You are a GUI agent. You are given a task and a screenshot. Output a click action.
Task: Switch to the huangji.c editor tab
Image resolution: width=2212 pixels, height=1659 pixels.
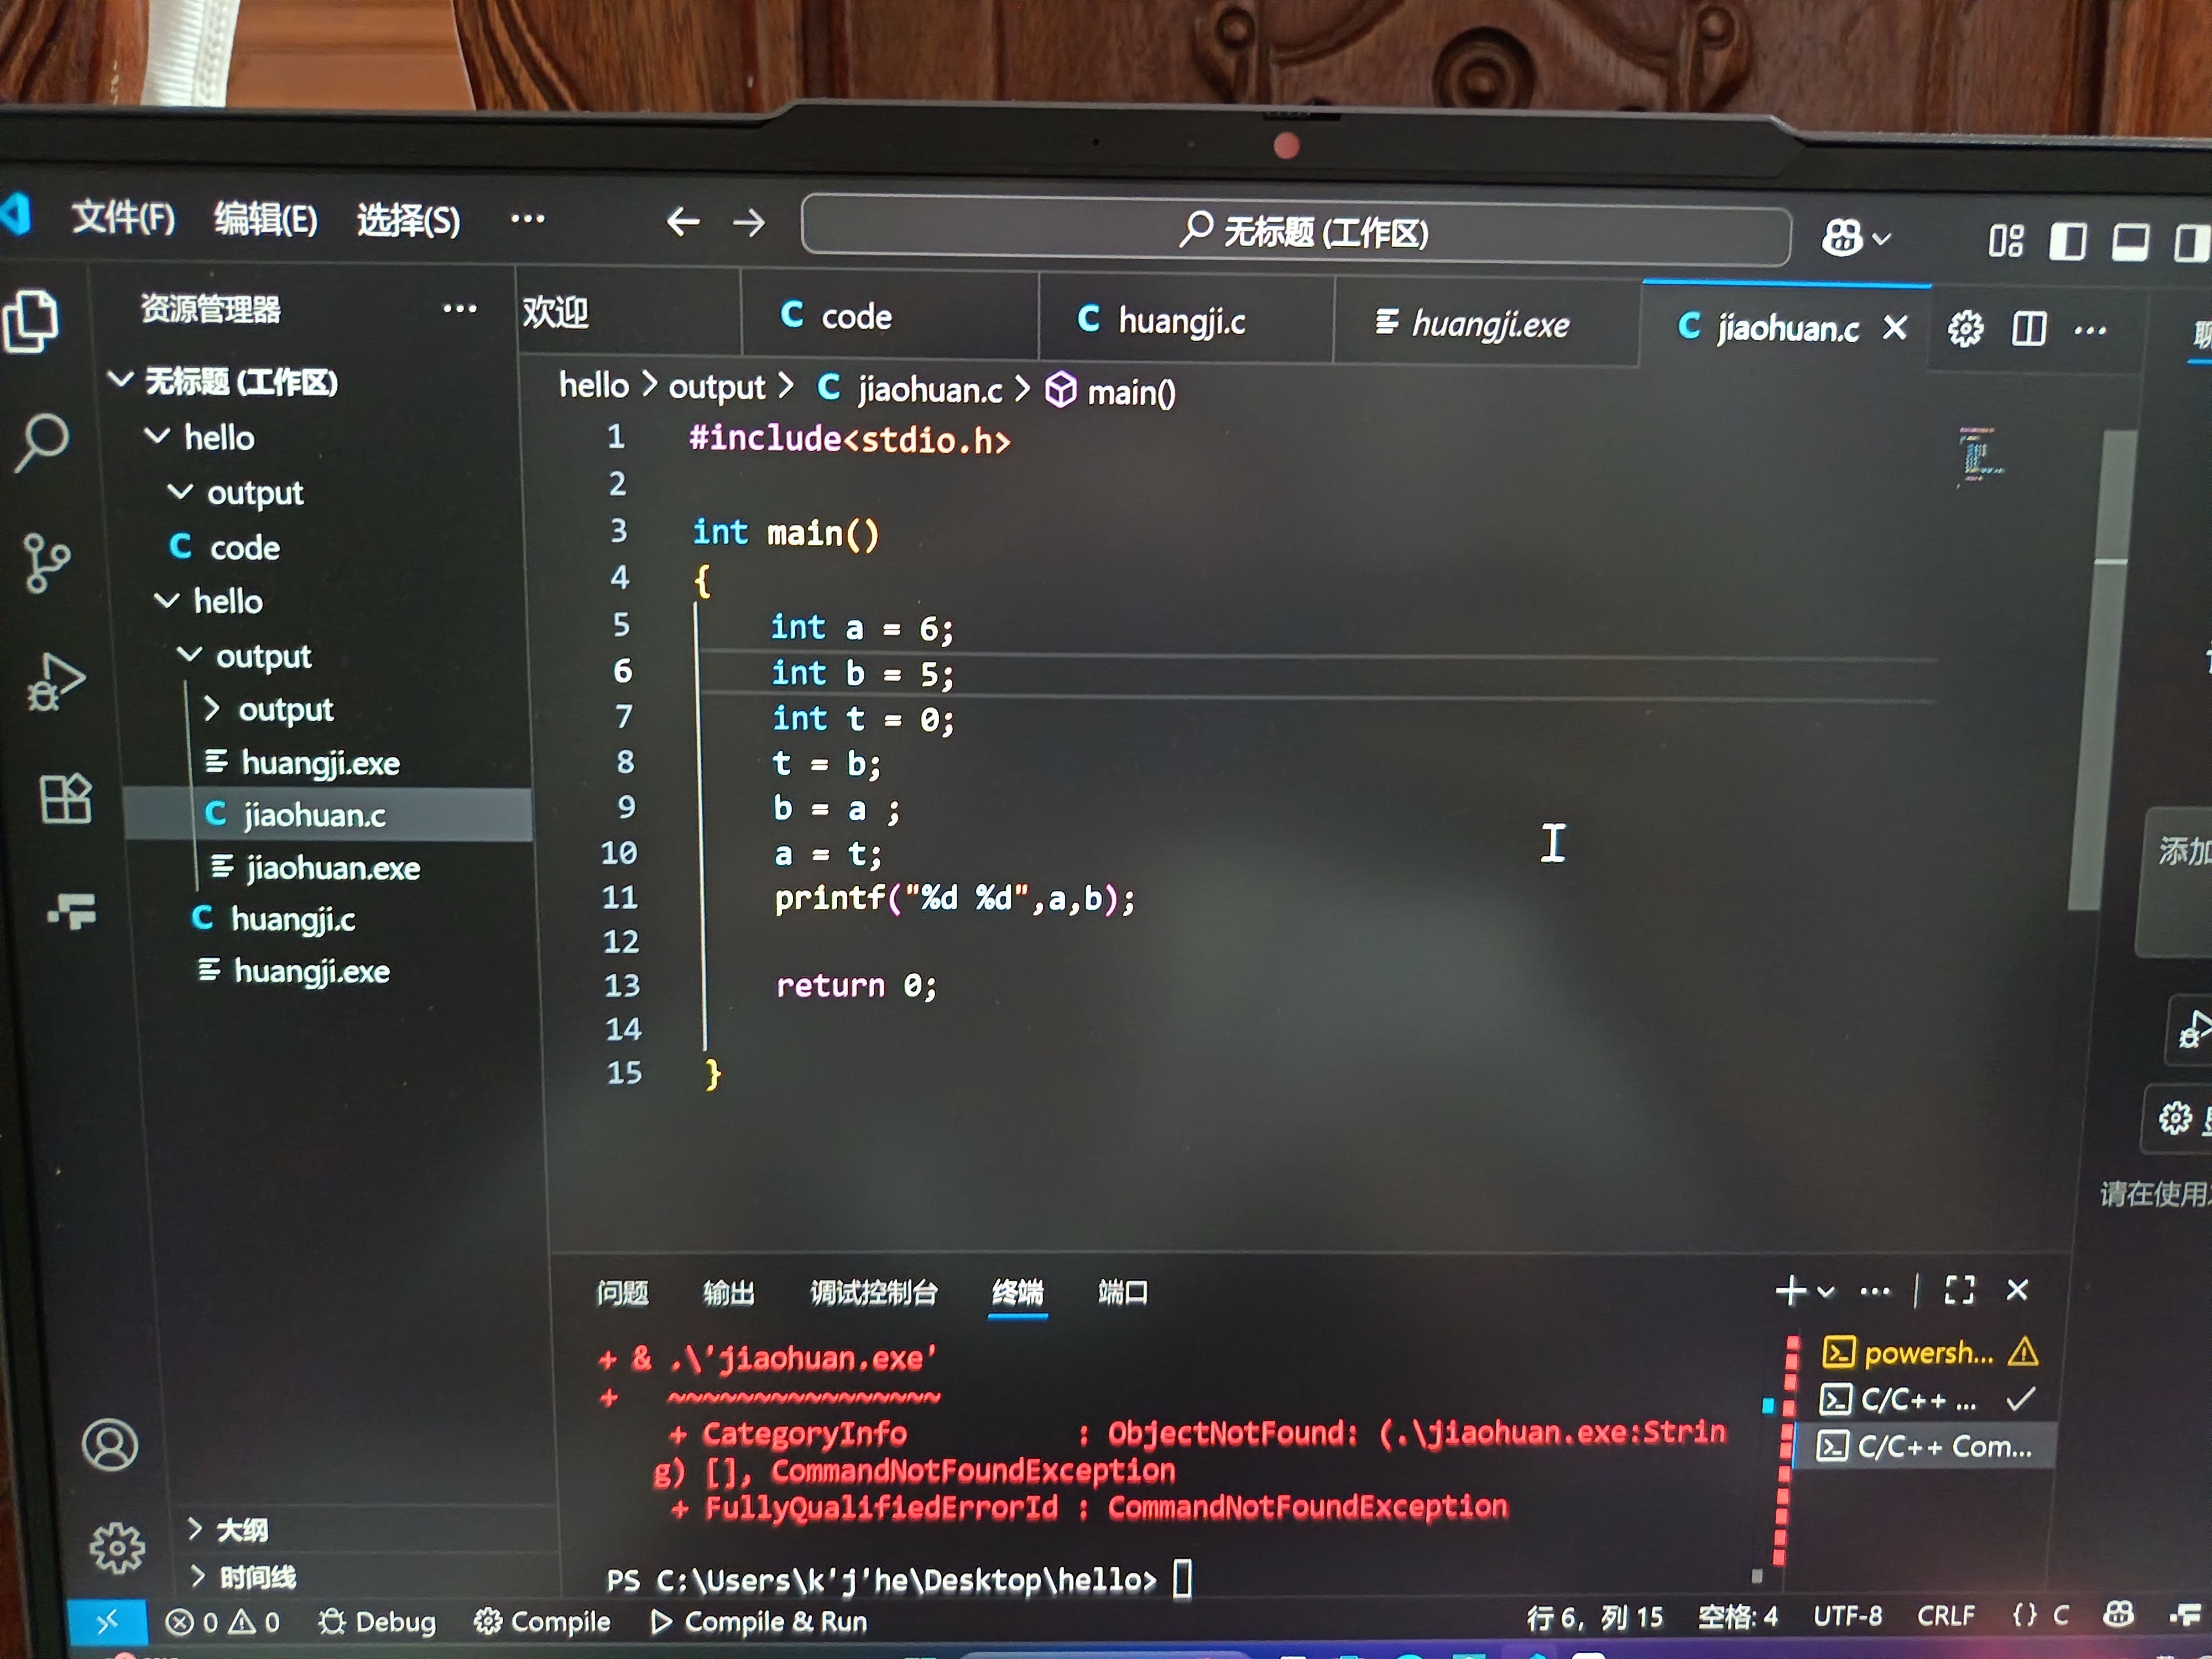(x=1180, y=321)
